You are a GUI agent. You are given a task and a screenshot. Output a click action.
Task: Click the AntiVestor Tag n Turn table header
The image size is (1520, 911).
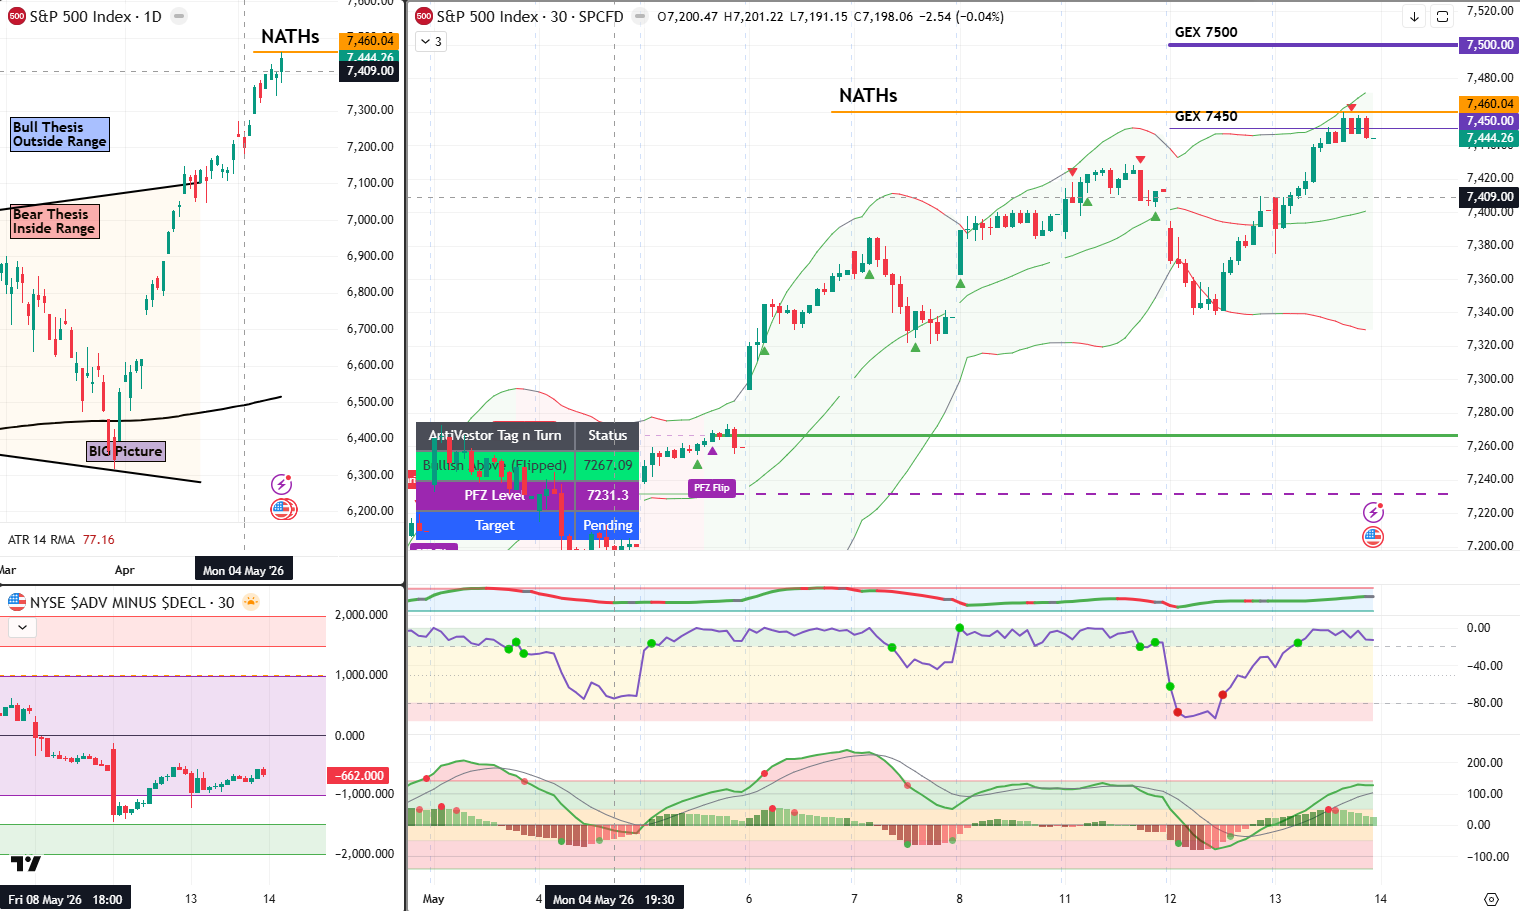[x=495, y=435]
